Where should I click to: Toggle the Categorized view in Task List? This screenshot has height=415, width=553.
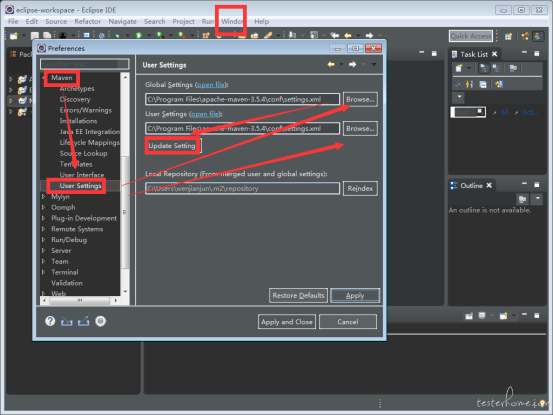[484, 68]
